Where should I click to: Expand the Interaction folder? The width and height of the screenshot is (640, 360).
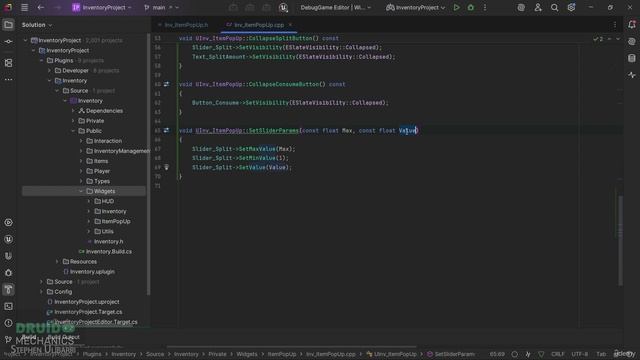(81, 141)
